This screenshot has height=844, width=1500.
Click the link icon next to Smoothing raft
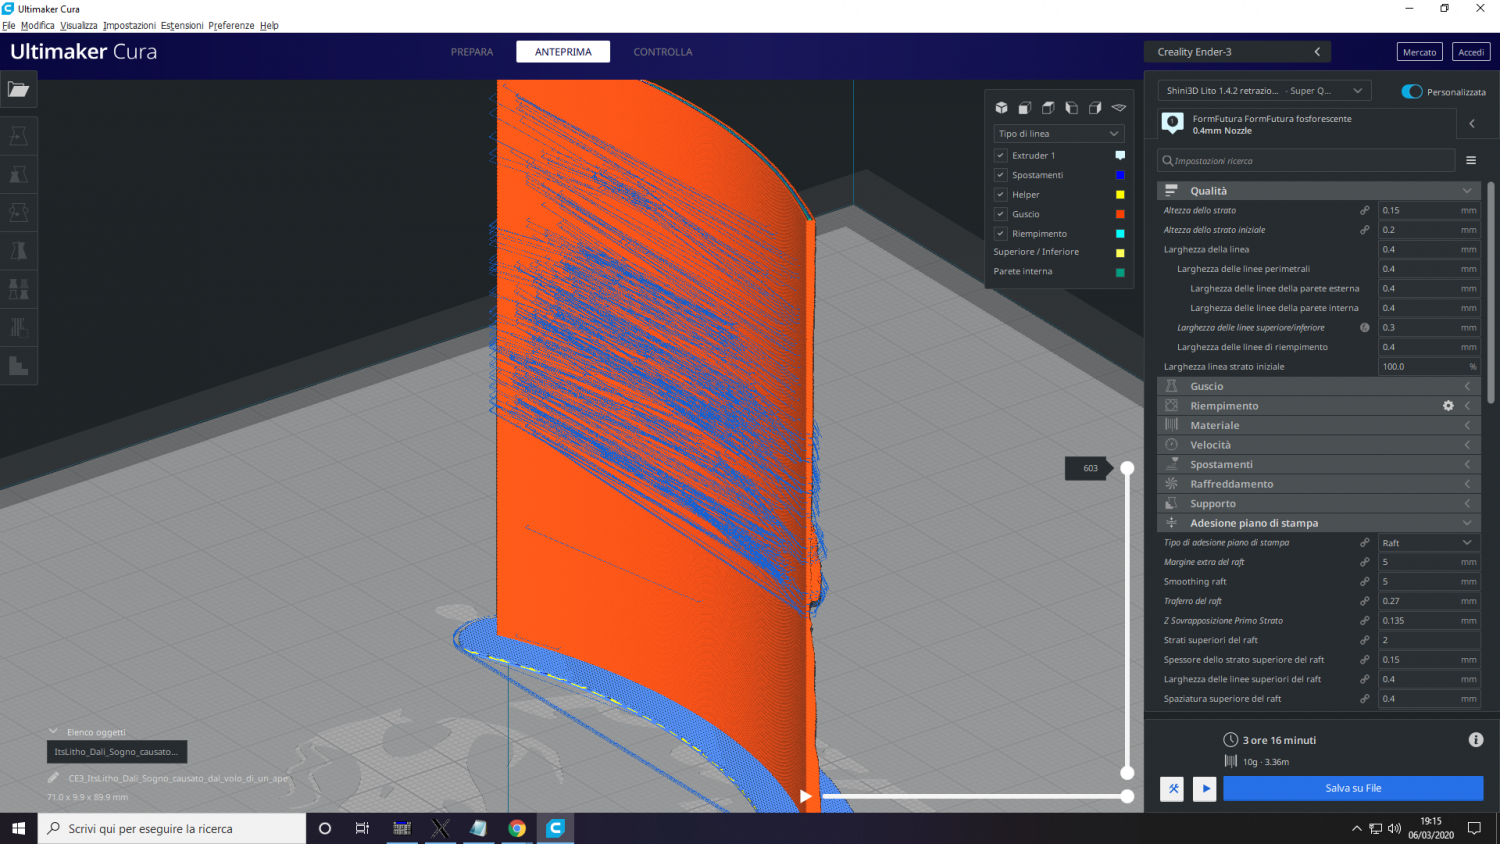[1364, 582]
